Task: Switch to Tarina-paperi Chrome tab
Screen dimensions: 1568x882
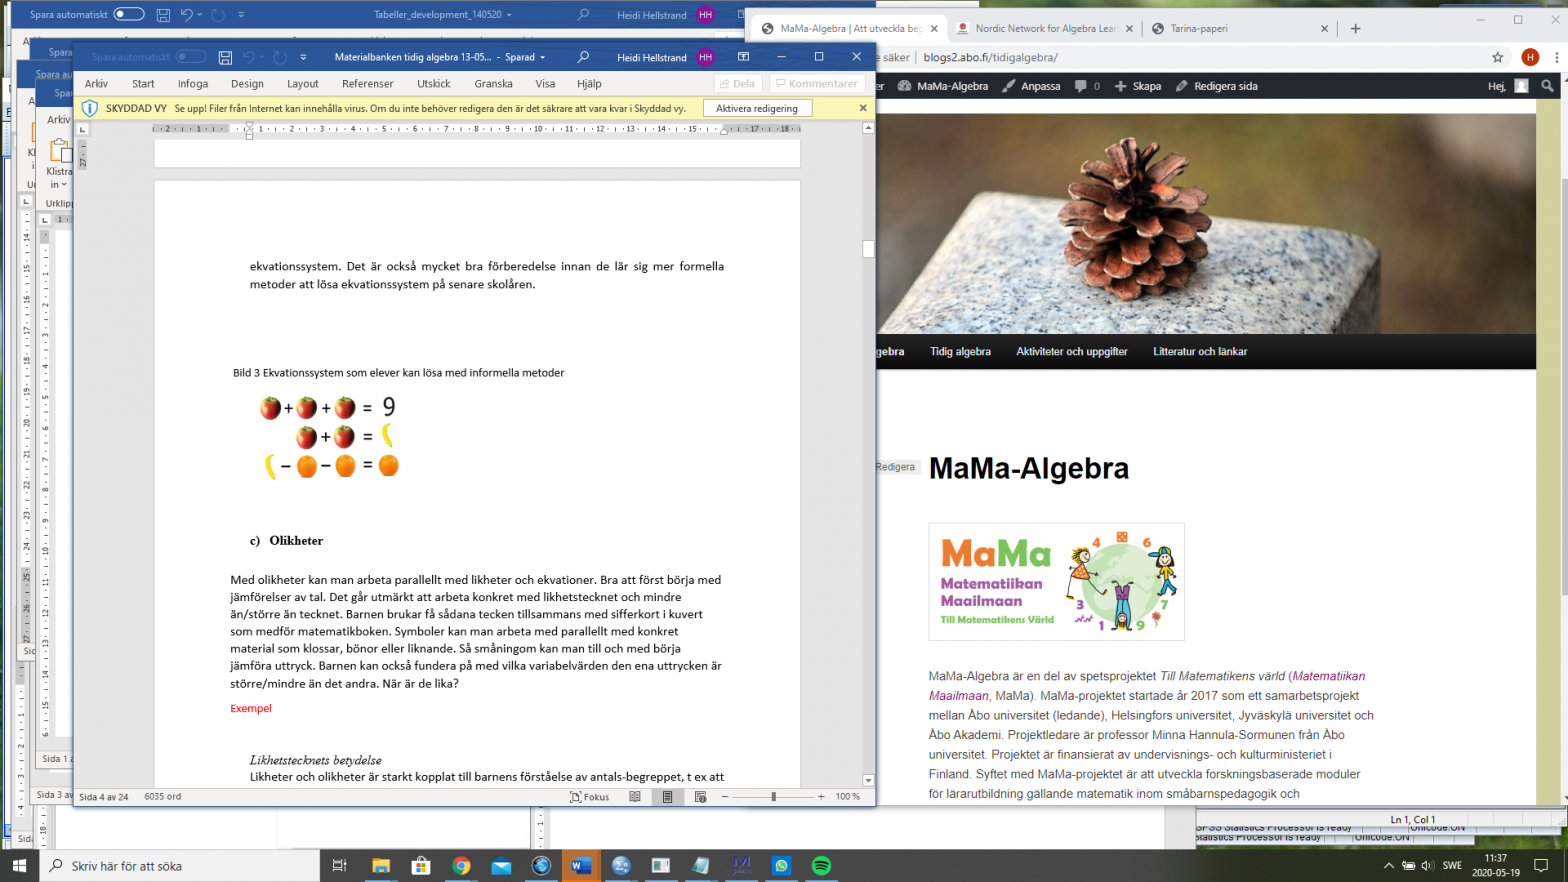Action: 1241,29
